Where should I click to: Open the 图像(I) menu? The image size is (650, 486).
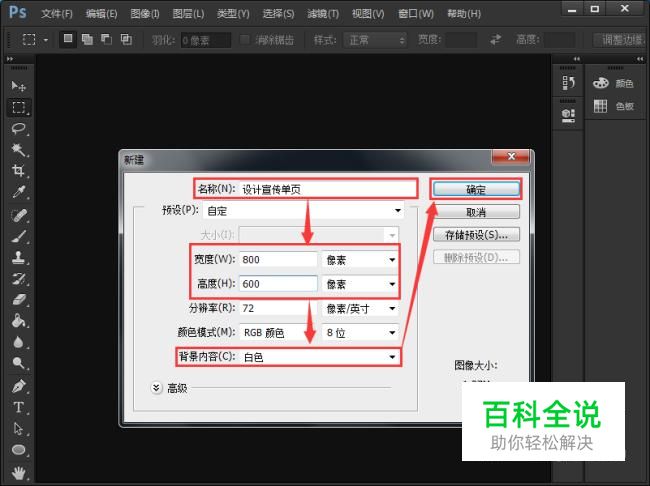click(145, 14)
